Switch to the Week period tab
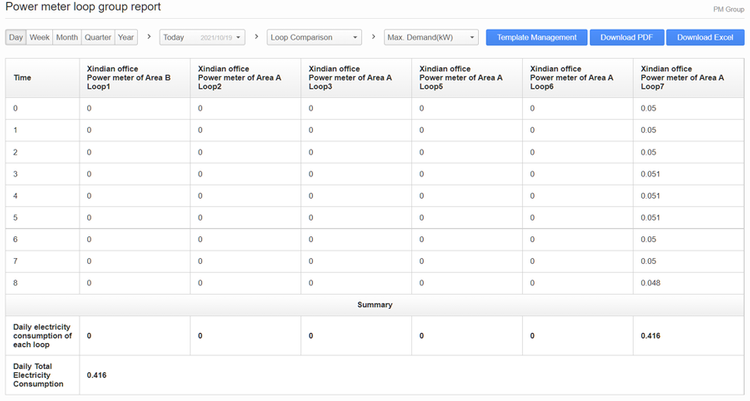Image resolution: width=750 pixels, height=401 pixels. point(40,38)
